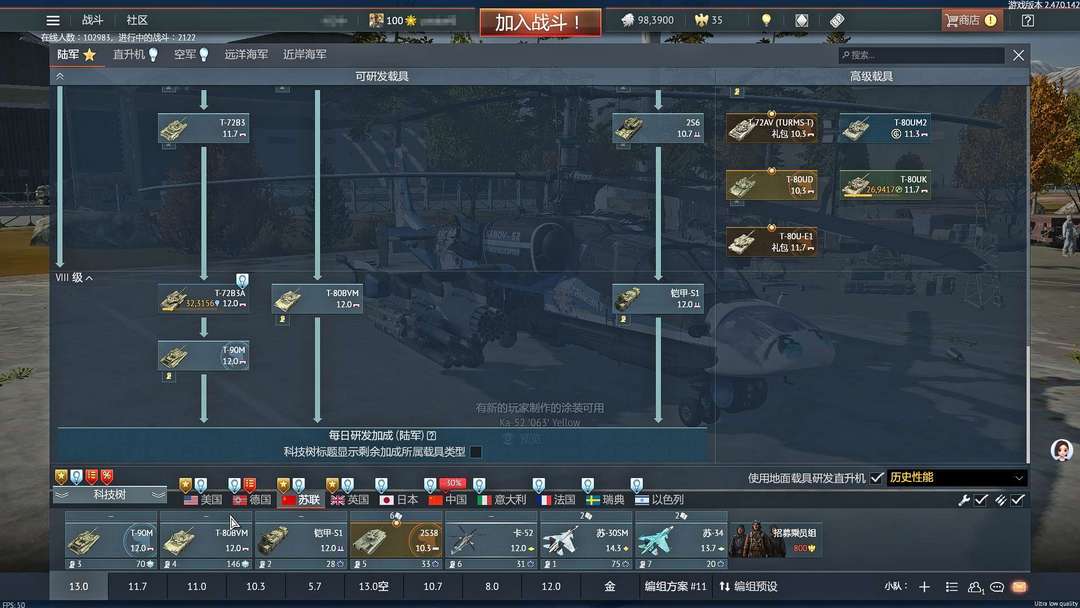Switch to the 直升机 helicopter tab
This screenshot has width=1080, height=608.
(x=136, y=54)
